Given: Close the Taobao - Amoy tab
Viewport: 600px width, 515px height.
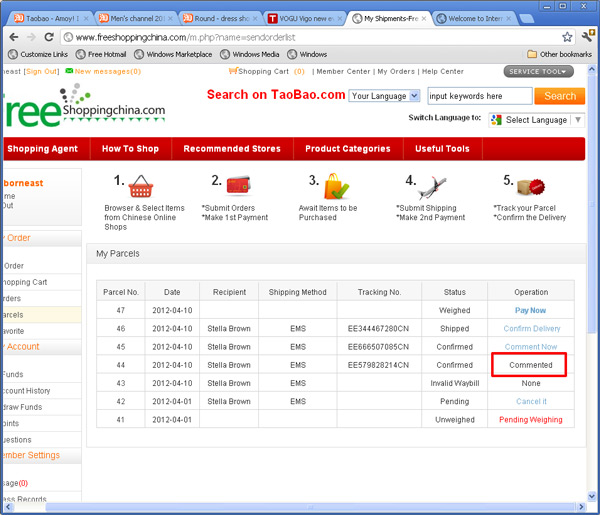Looking at the screenshot, I should tap(86, 18).
